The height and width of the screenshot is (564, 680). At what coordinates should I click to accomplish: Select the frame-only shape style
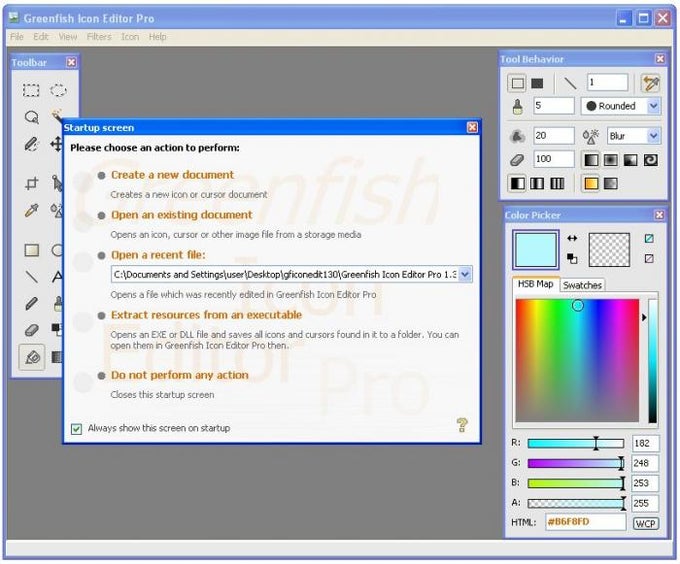tap(517, 83)
